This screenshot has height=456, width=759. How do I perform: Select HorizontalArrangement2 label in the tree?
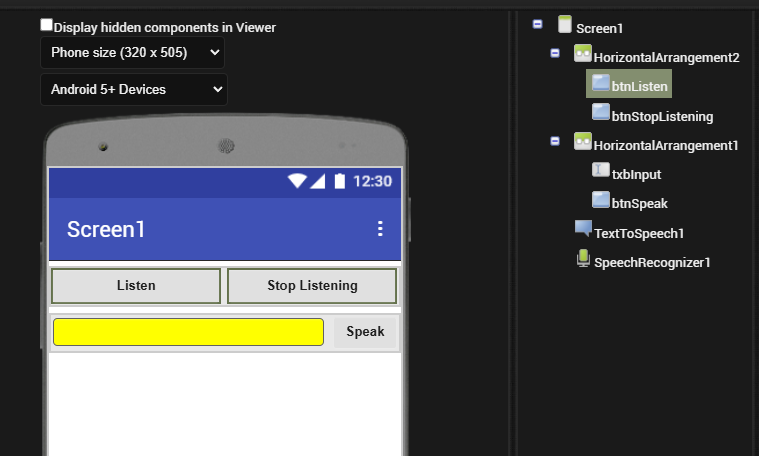click(x=667, y=58)
